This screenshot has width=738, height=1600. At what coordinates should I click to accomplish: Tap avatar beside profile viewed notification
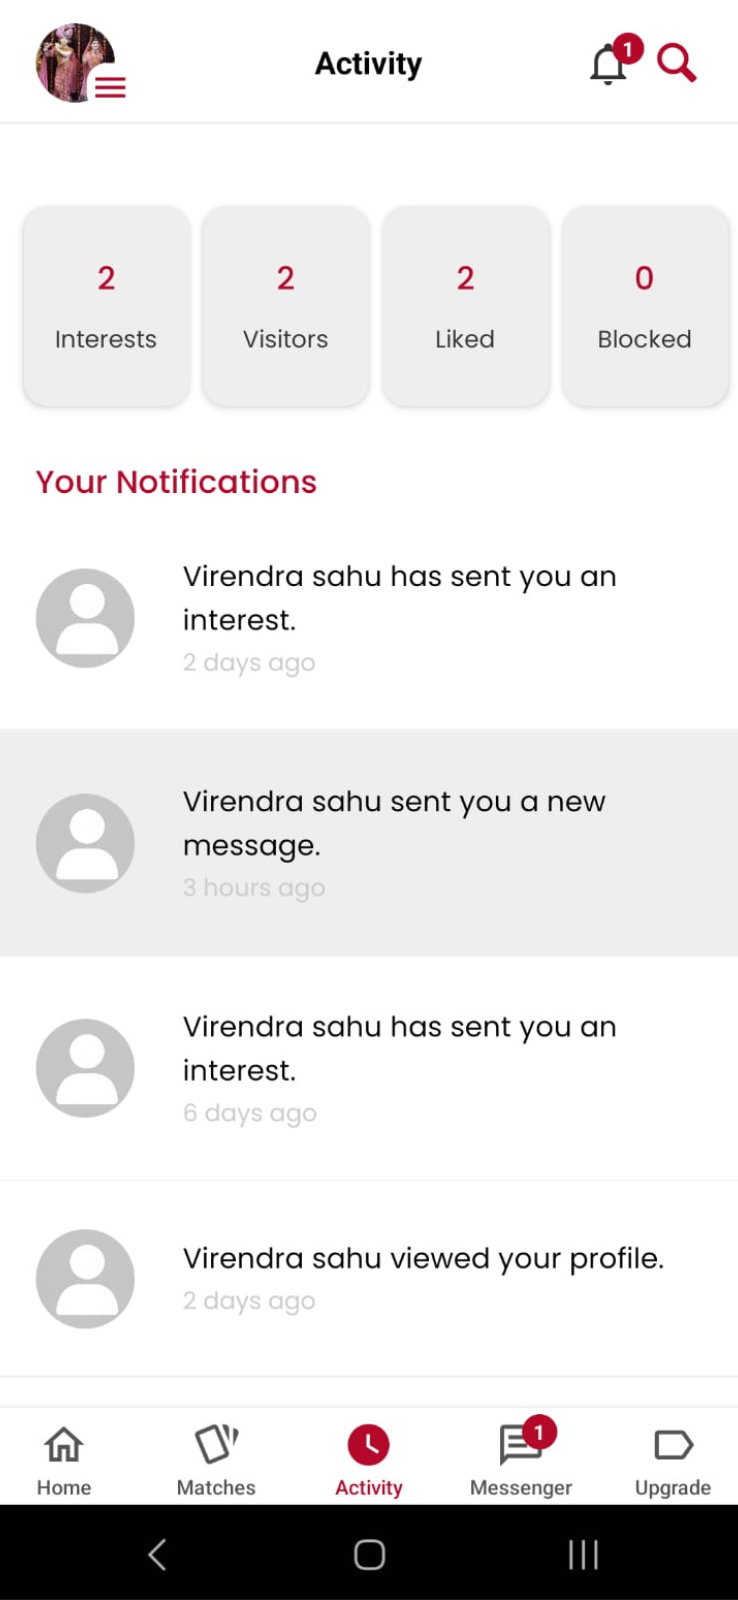coord(85,1278)
